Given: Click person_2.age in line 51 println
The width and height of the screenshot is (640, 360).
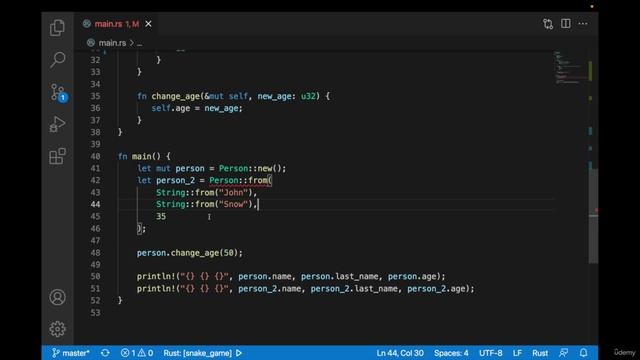Looking at the screenshot, I should click(x=436, y=289).
